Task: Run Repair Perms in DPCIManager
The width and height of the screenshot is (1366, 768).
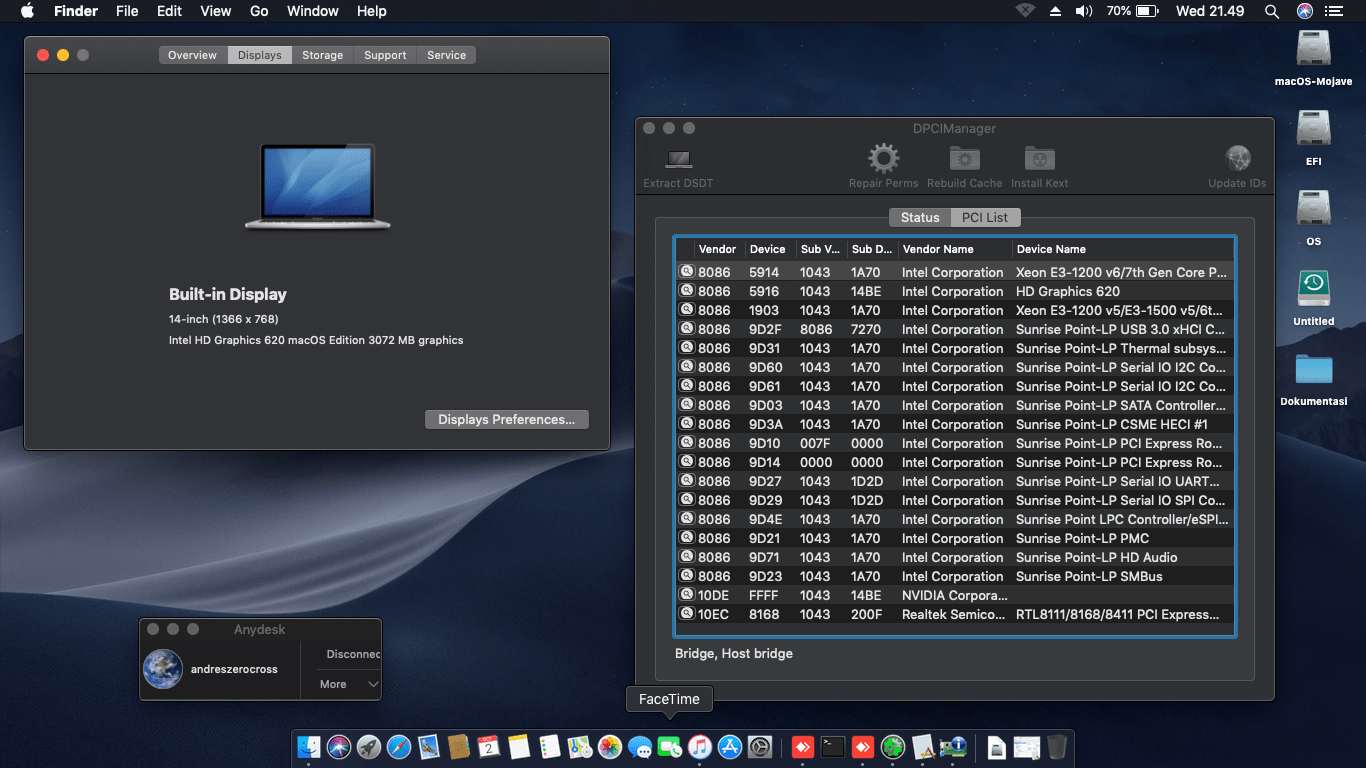Action: (x=883, y=160)
